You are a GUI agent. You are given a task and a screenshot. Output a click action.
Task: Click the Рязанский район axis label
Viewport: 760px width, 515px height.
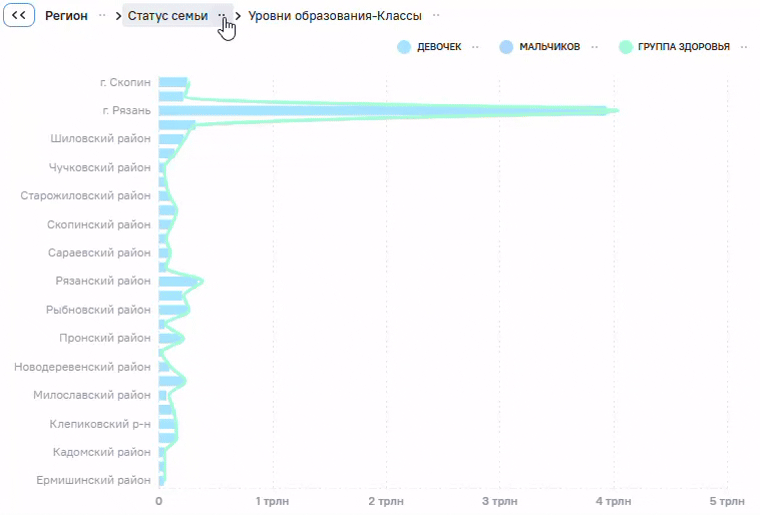(x=103, y=281)
